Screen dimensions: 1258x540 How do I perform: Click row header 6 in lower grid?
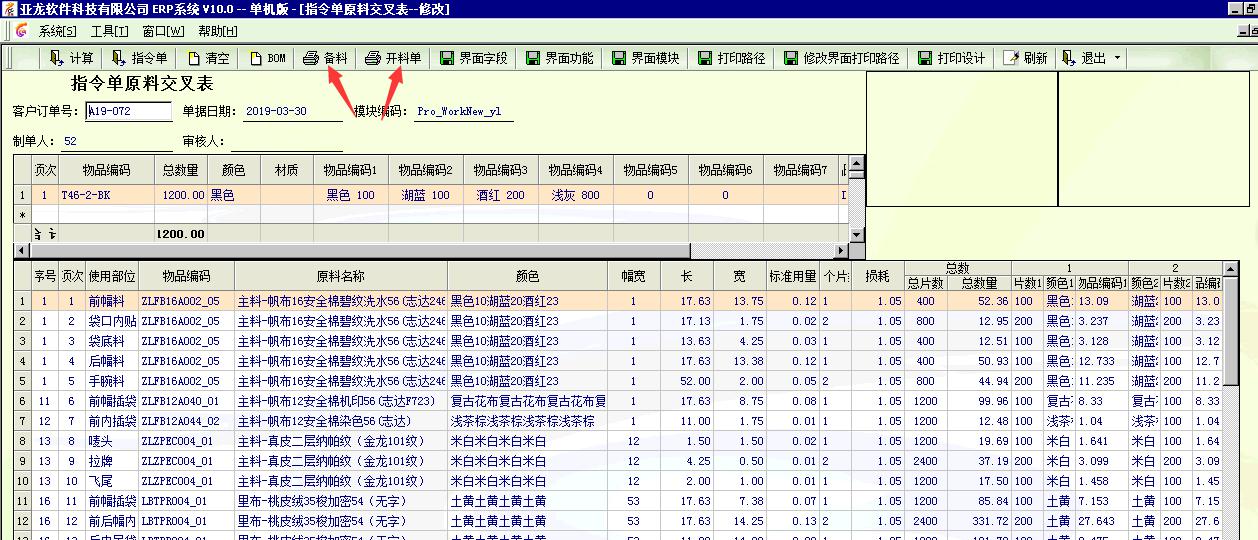click(22, 401)
